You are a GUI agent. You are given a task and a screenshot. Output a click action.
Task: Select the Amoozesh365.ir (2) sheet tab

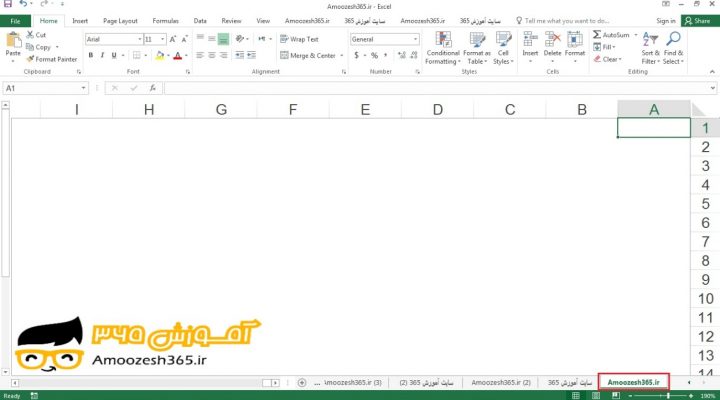pos(501,383)
